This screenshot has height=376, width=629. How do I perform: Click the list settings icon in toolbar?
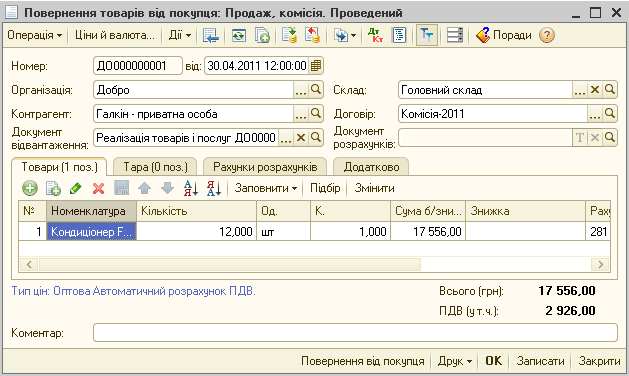click(x=455, y=35)
